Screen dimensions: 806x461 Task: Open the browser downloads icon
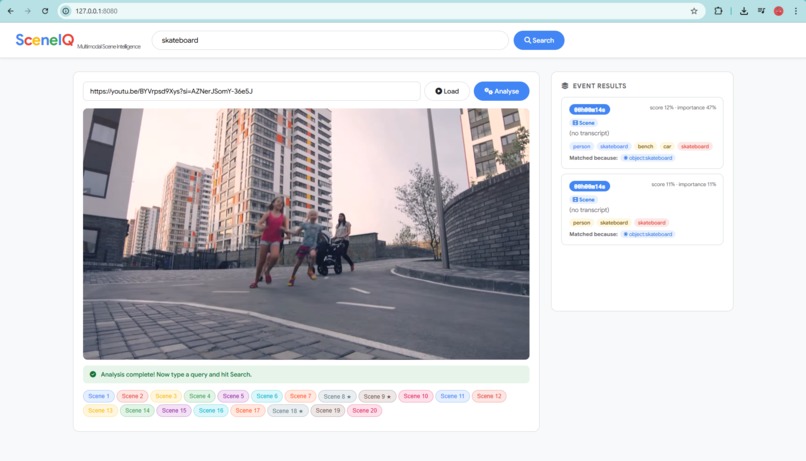click(744, 11)
